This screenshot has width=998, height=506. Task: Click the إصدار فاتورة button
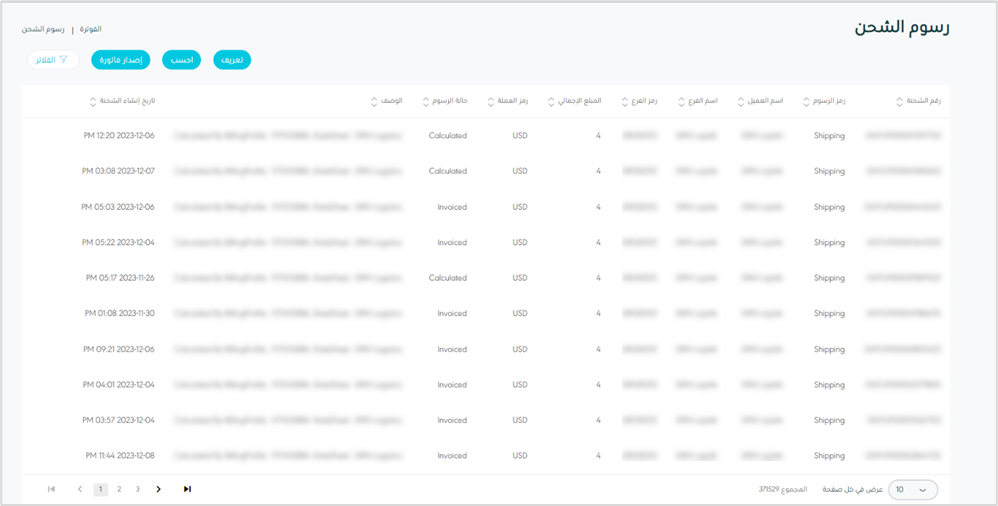point(122,60)
